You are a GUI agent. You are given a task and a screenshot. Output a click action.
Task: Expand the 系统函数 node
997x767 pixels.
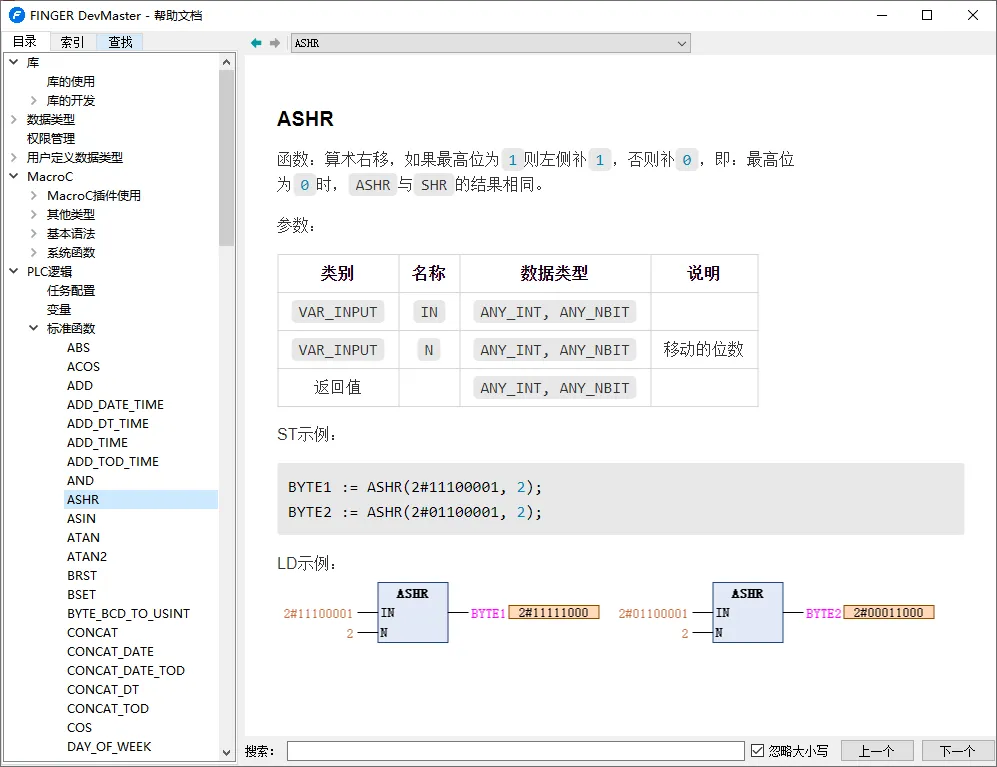[34, 252]
